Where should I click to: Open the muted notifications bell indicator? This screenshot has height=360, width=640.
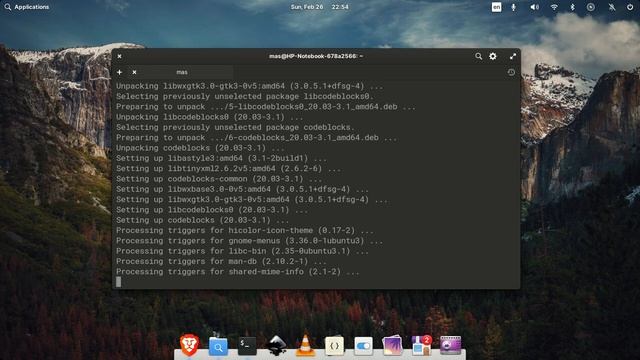(x=611, y=7)
